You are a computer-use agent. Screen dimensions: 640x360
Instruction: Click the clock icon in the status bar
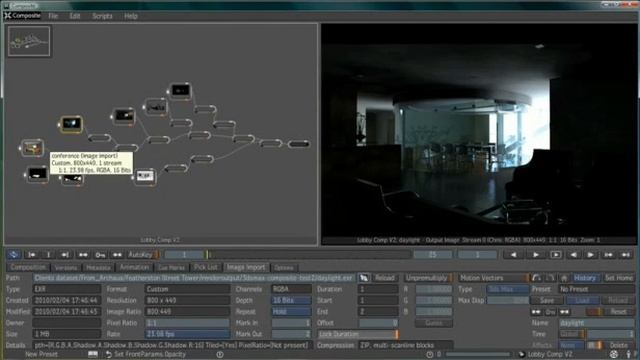tap(429, 354)
